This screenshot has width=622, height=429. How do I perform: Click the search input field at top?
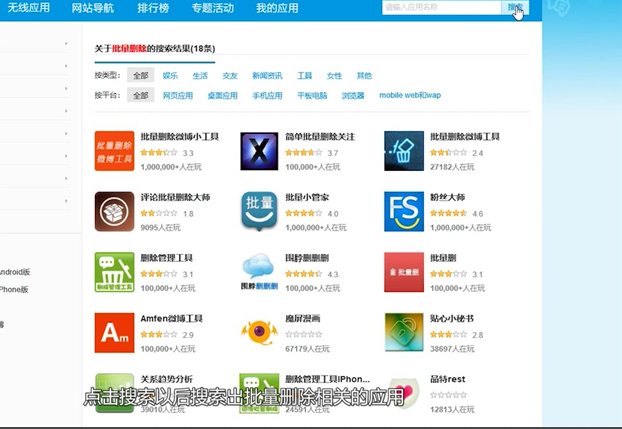pyautogui.click(x=442, y=7)
